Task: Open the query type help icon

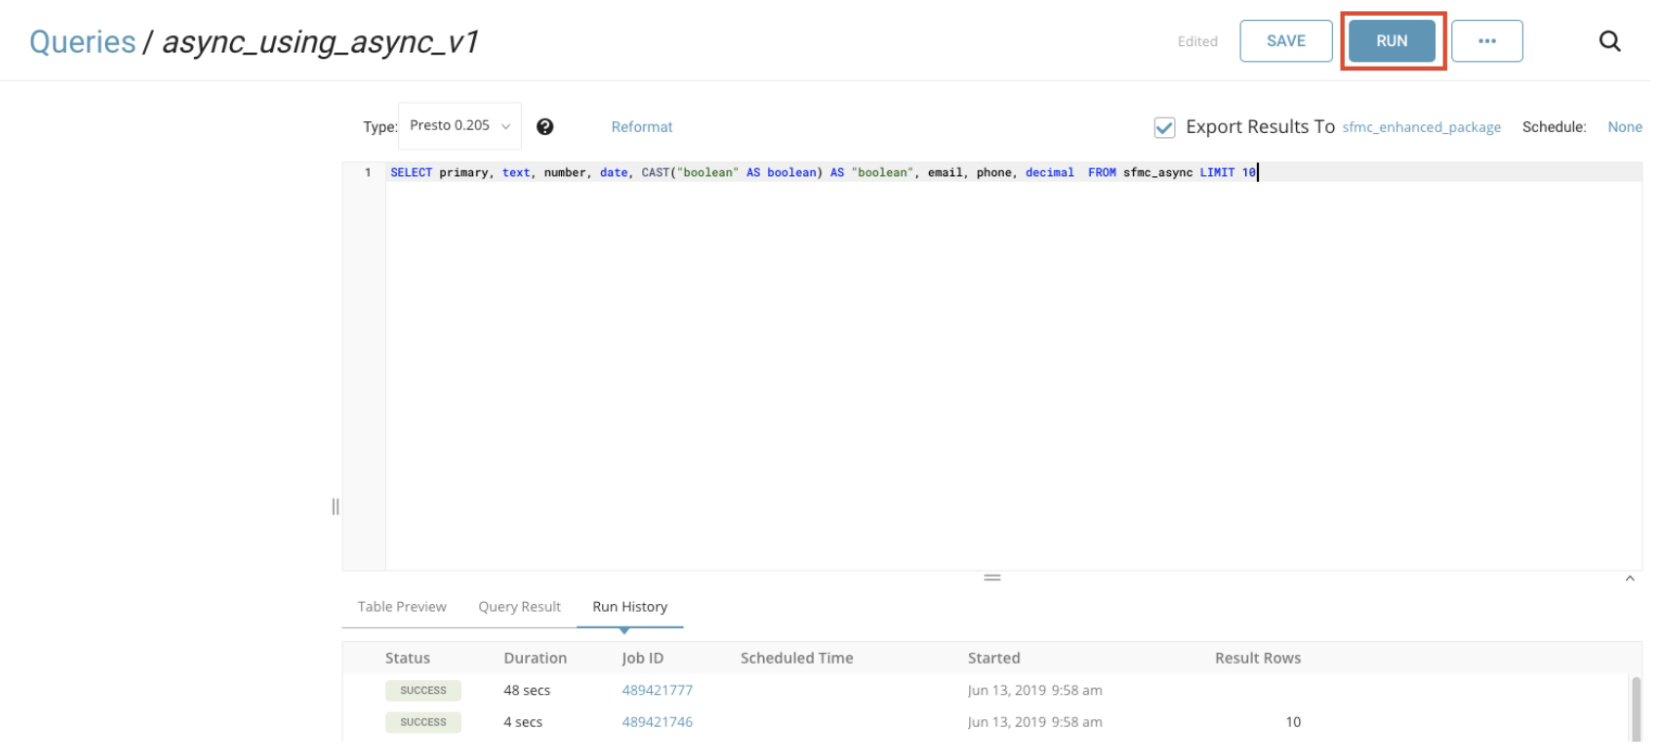Action: tap(545, 127)
